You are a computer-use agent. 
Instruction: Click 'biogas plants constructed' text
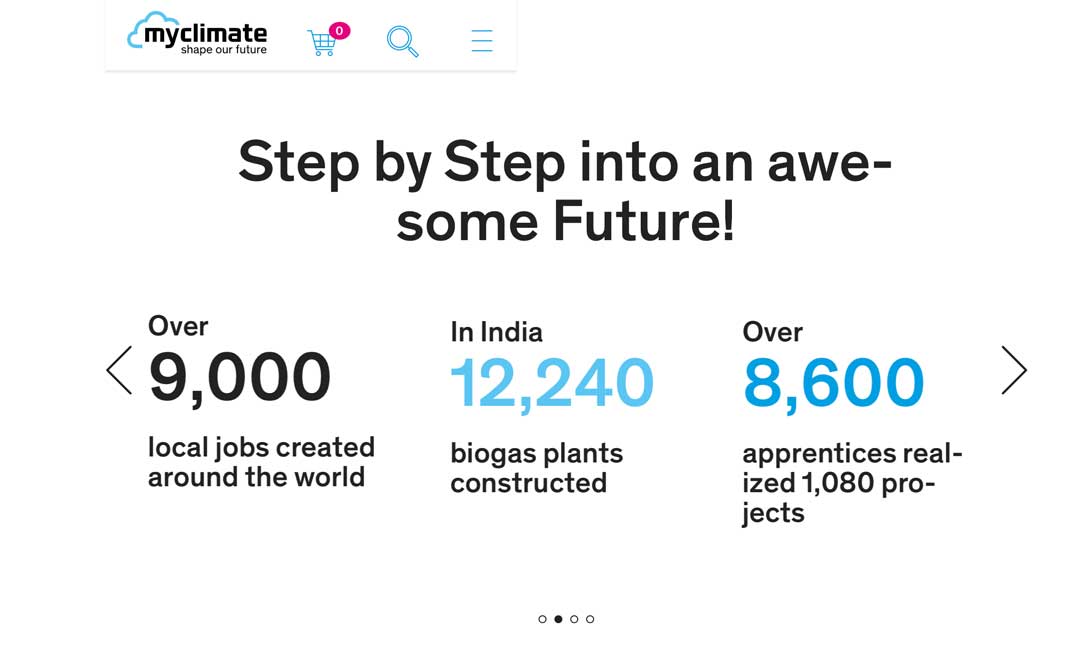537,468
